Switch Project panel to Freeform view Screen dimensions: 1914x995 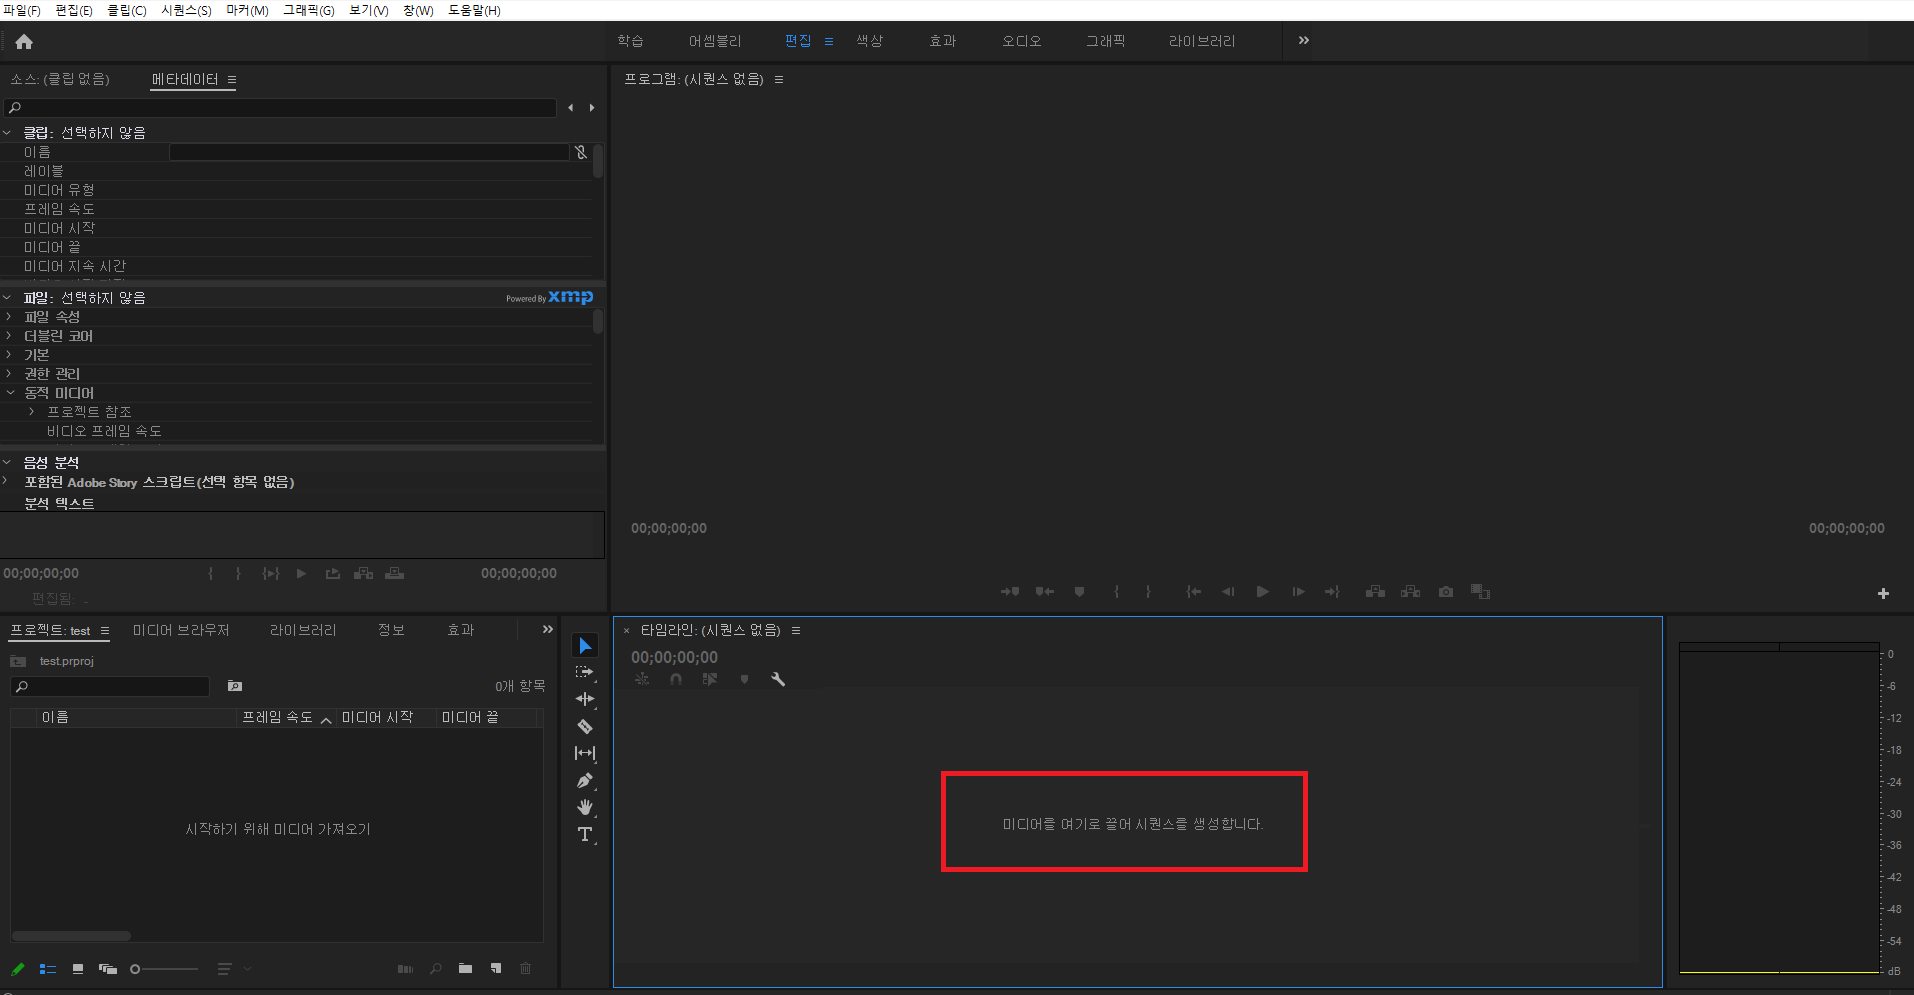tap(108, 968)
